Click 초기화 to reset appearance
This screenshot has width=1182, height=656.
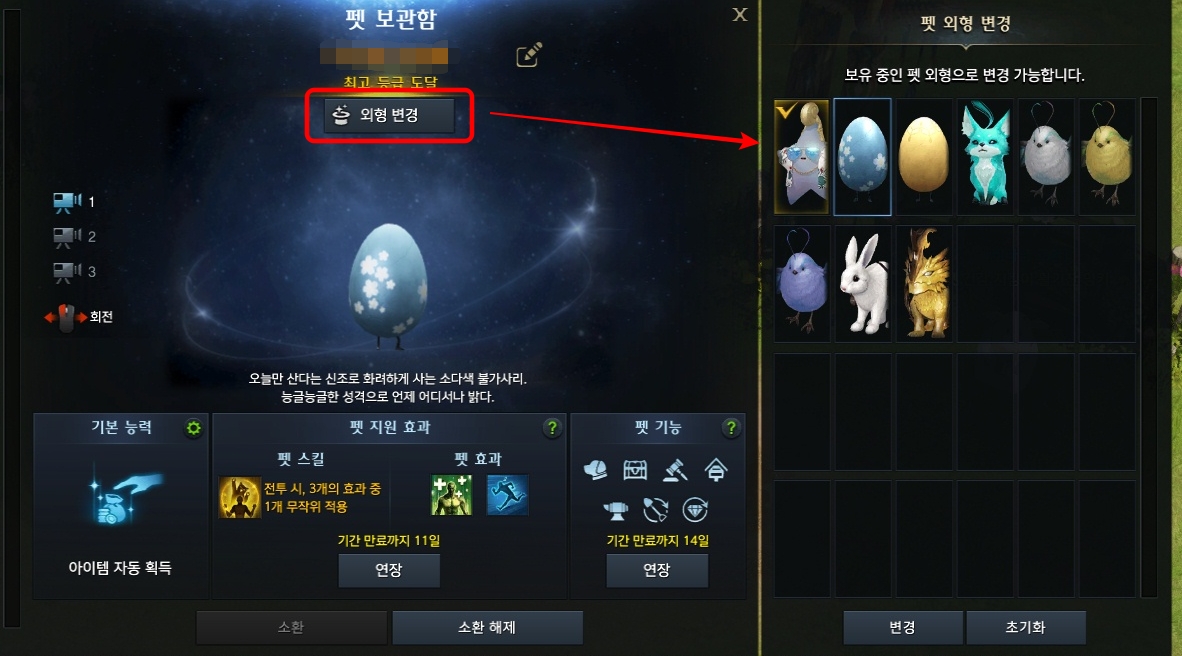tap(1026, 627)
